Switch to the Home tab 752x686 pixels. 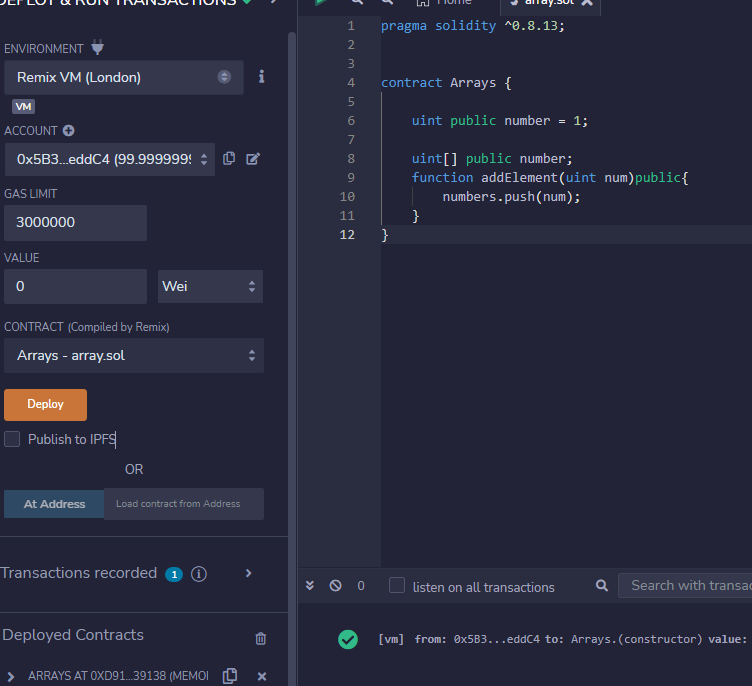pyautogui.click(x=445, y=3)
